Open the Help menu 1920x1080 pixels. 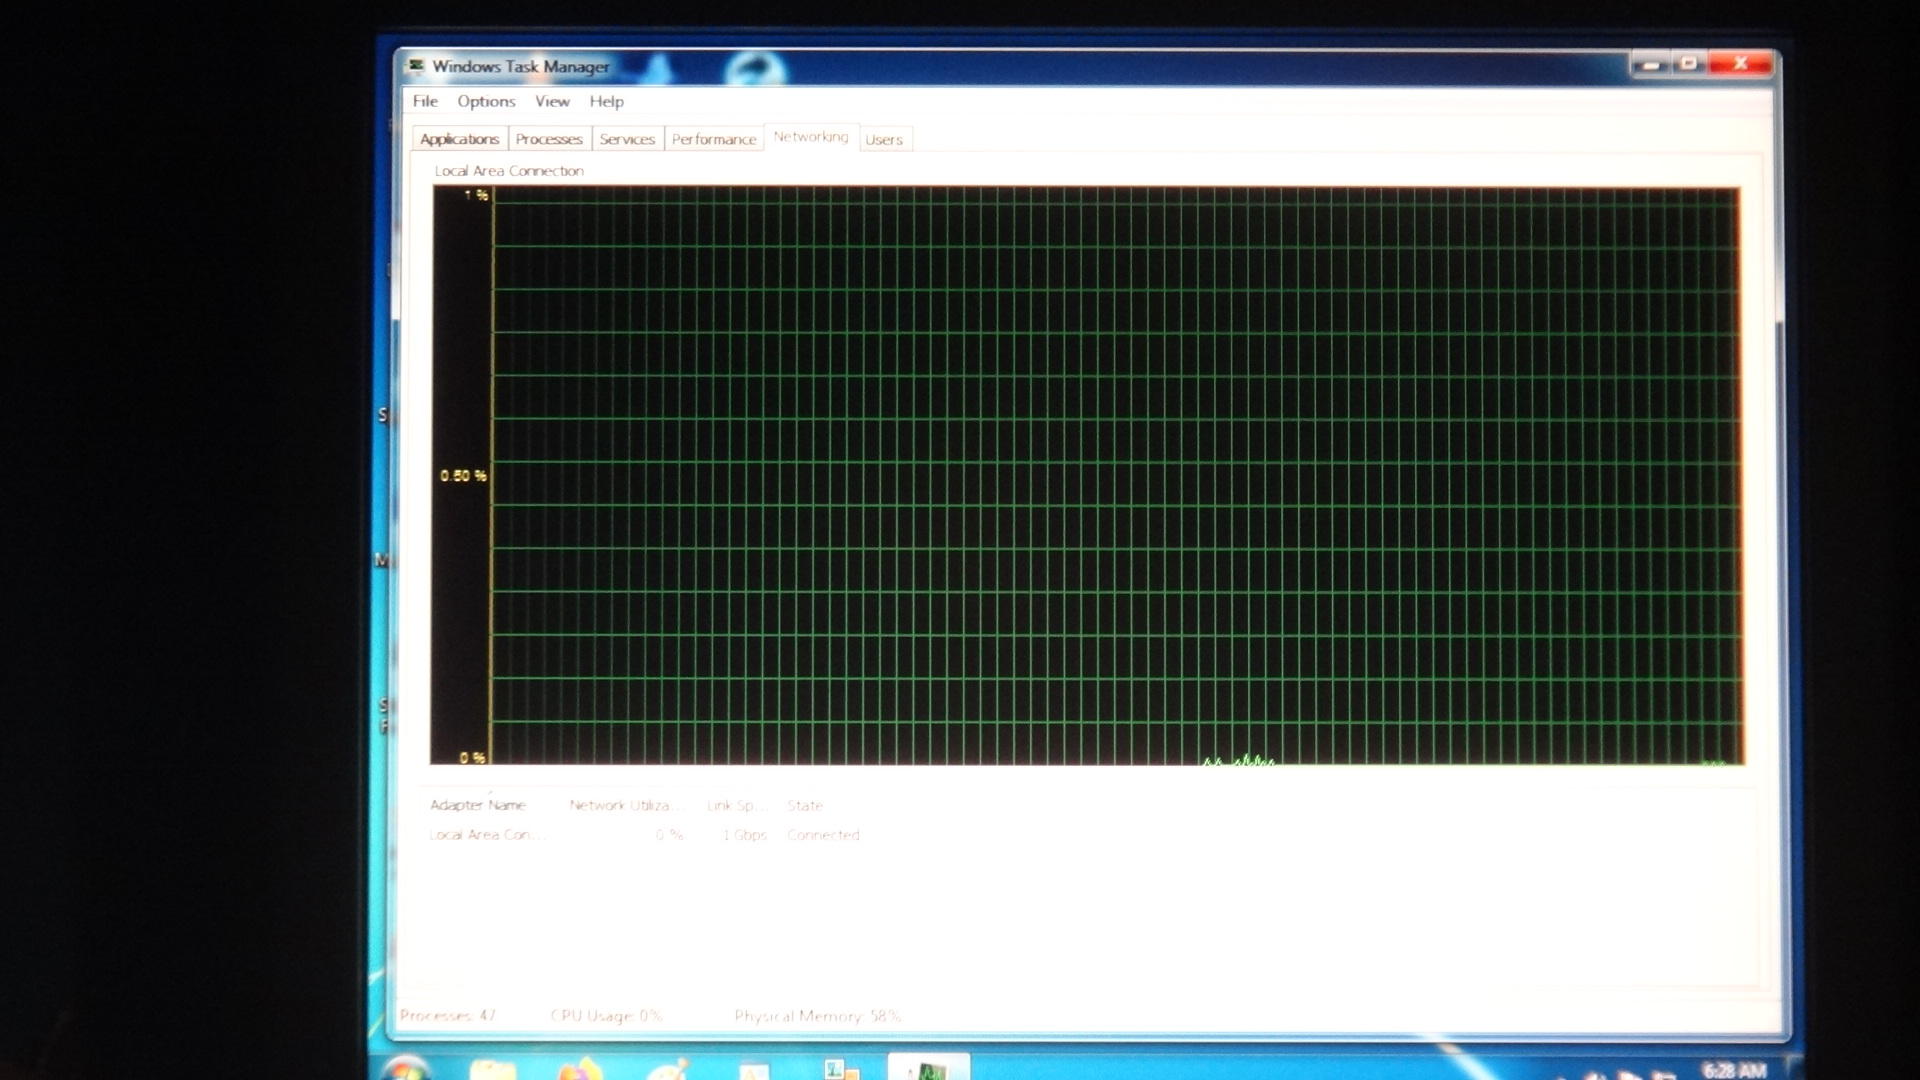tap(606, 101)
